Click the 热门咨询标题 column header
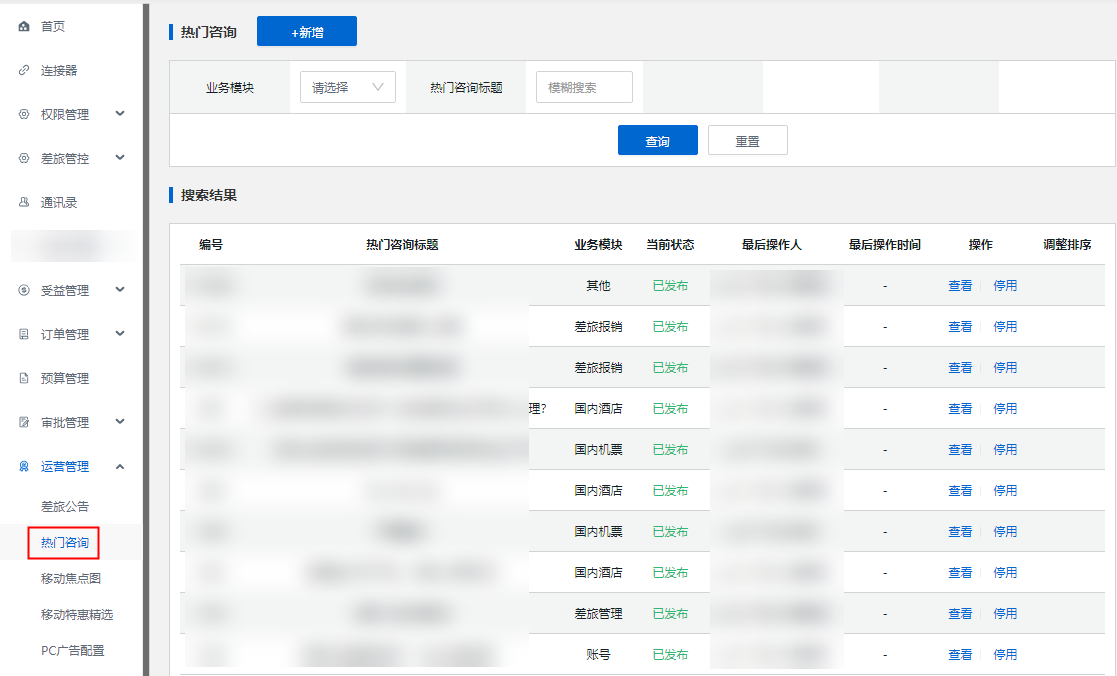The width and height of the screenshot is (1117, 676). [x=402, y=244]
